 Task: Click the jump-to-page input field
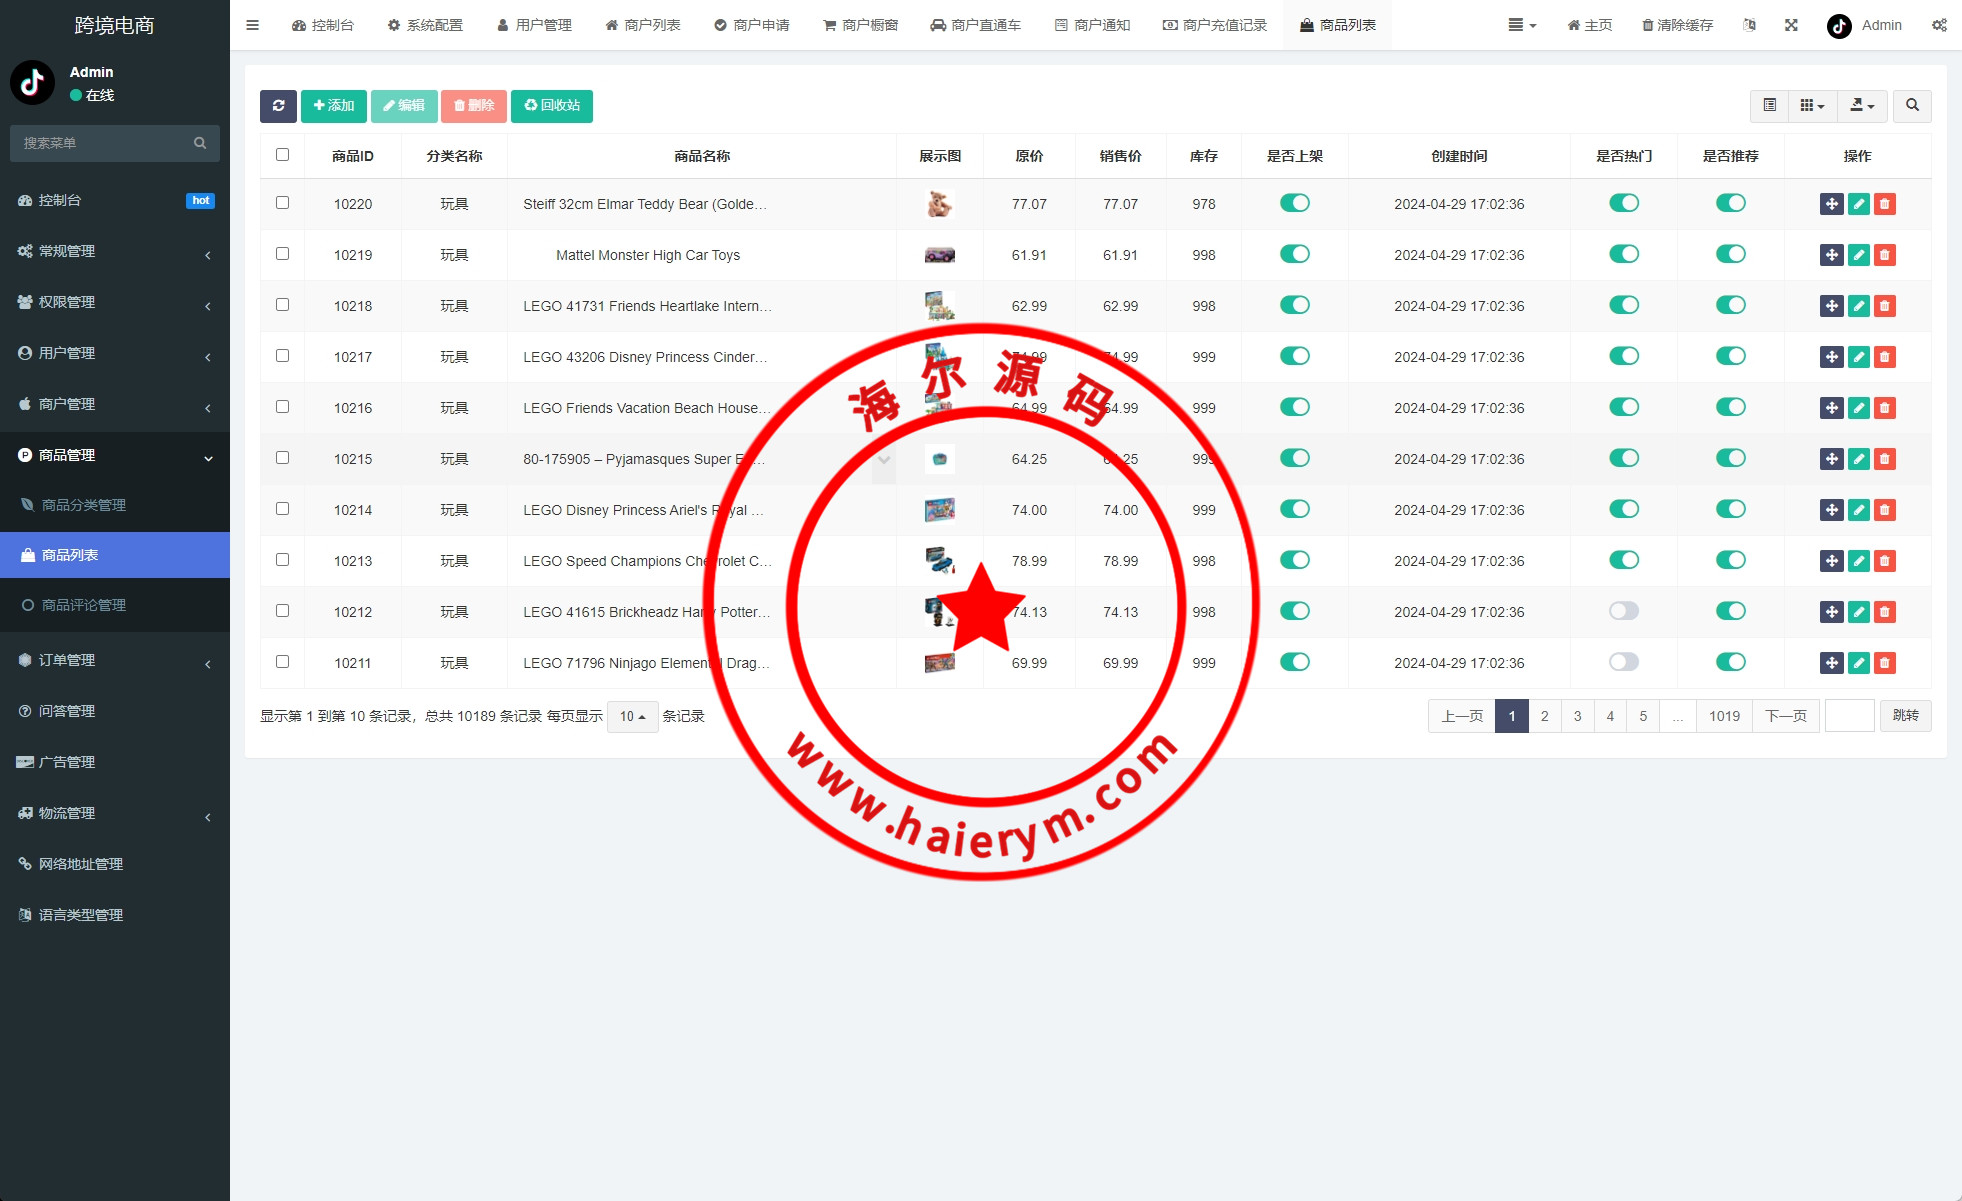point(1849,716)
